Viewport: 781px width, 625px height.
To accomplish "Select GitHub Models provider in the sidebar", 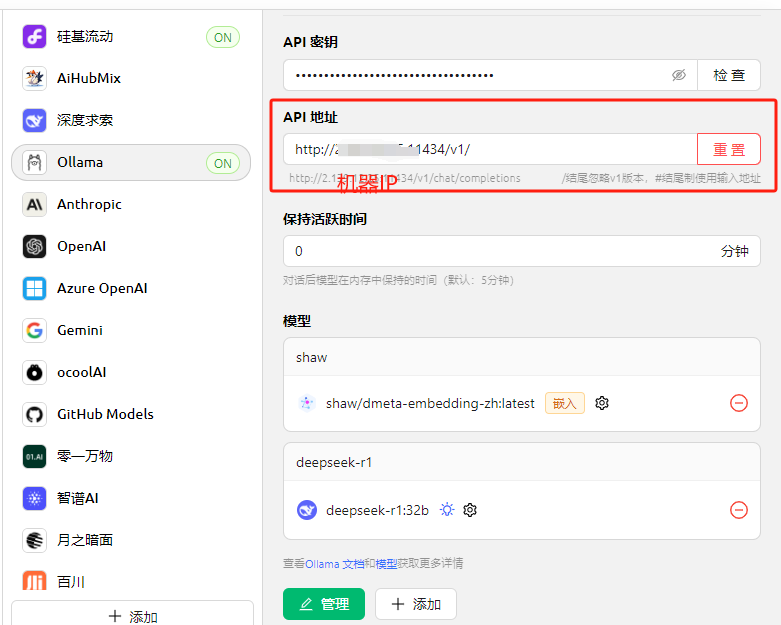I will coord(131,414).
